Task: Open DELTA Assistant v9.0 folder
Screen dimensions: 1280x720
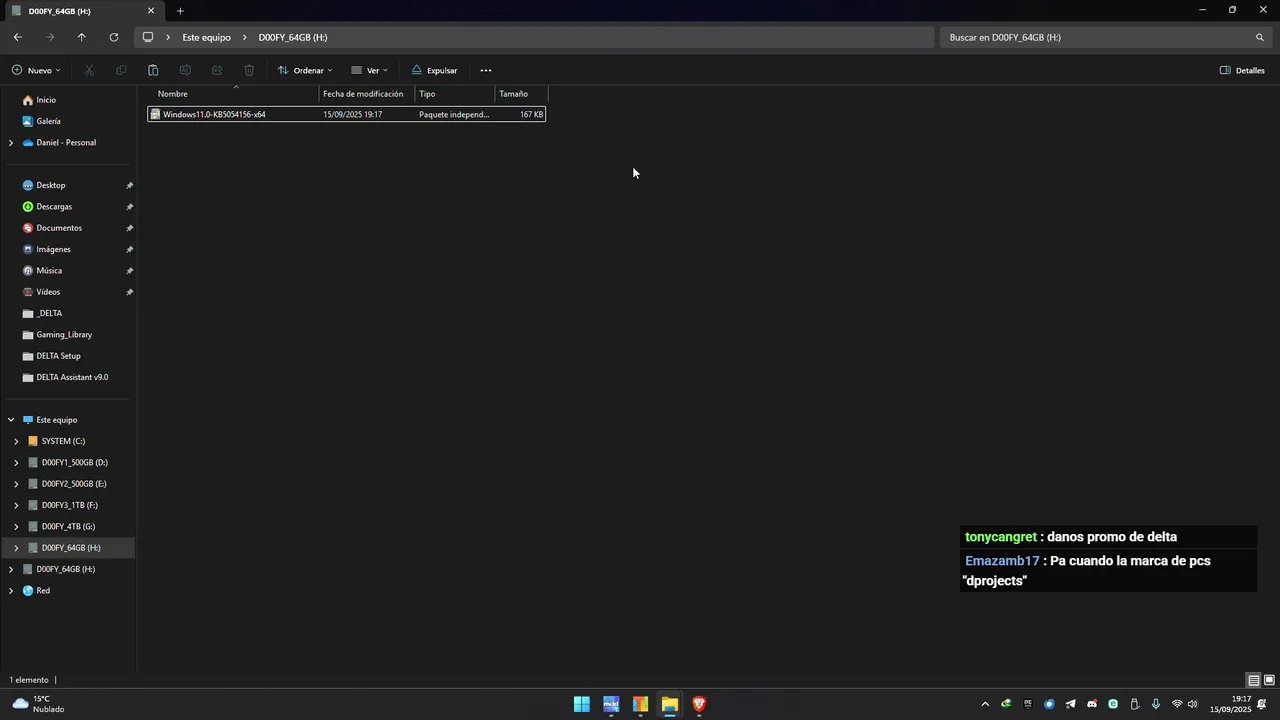Action: 72,377
